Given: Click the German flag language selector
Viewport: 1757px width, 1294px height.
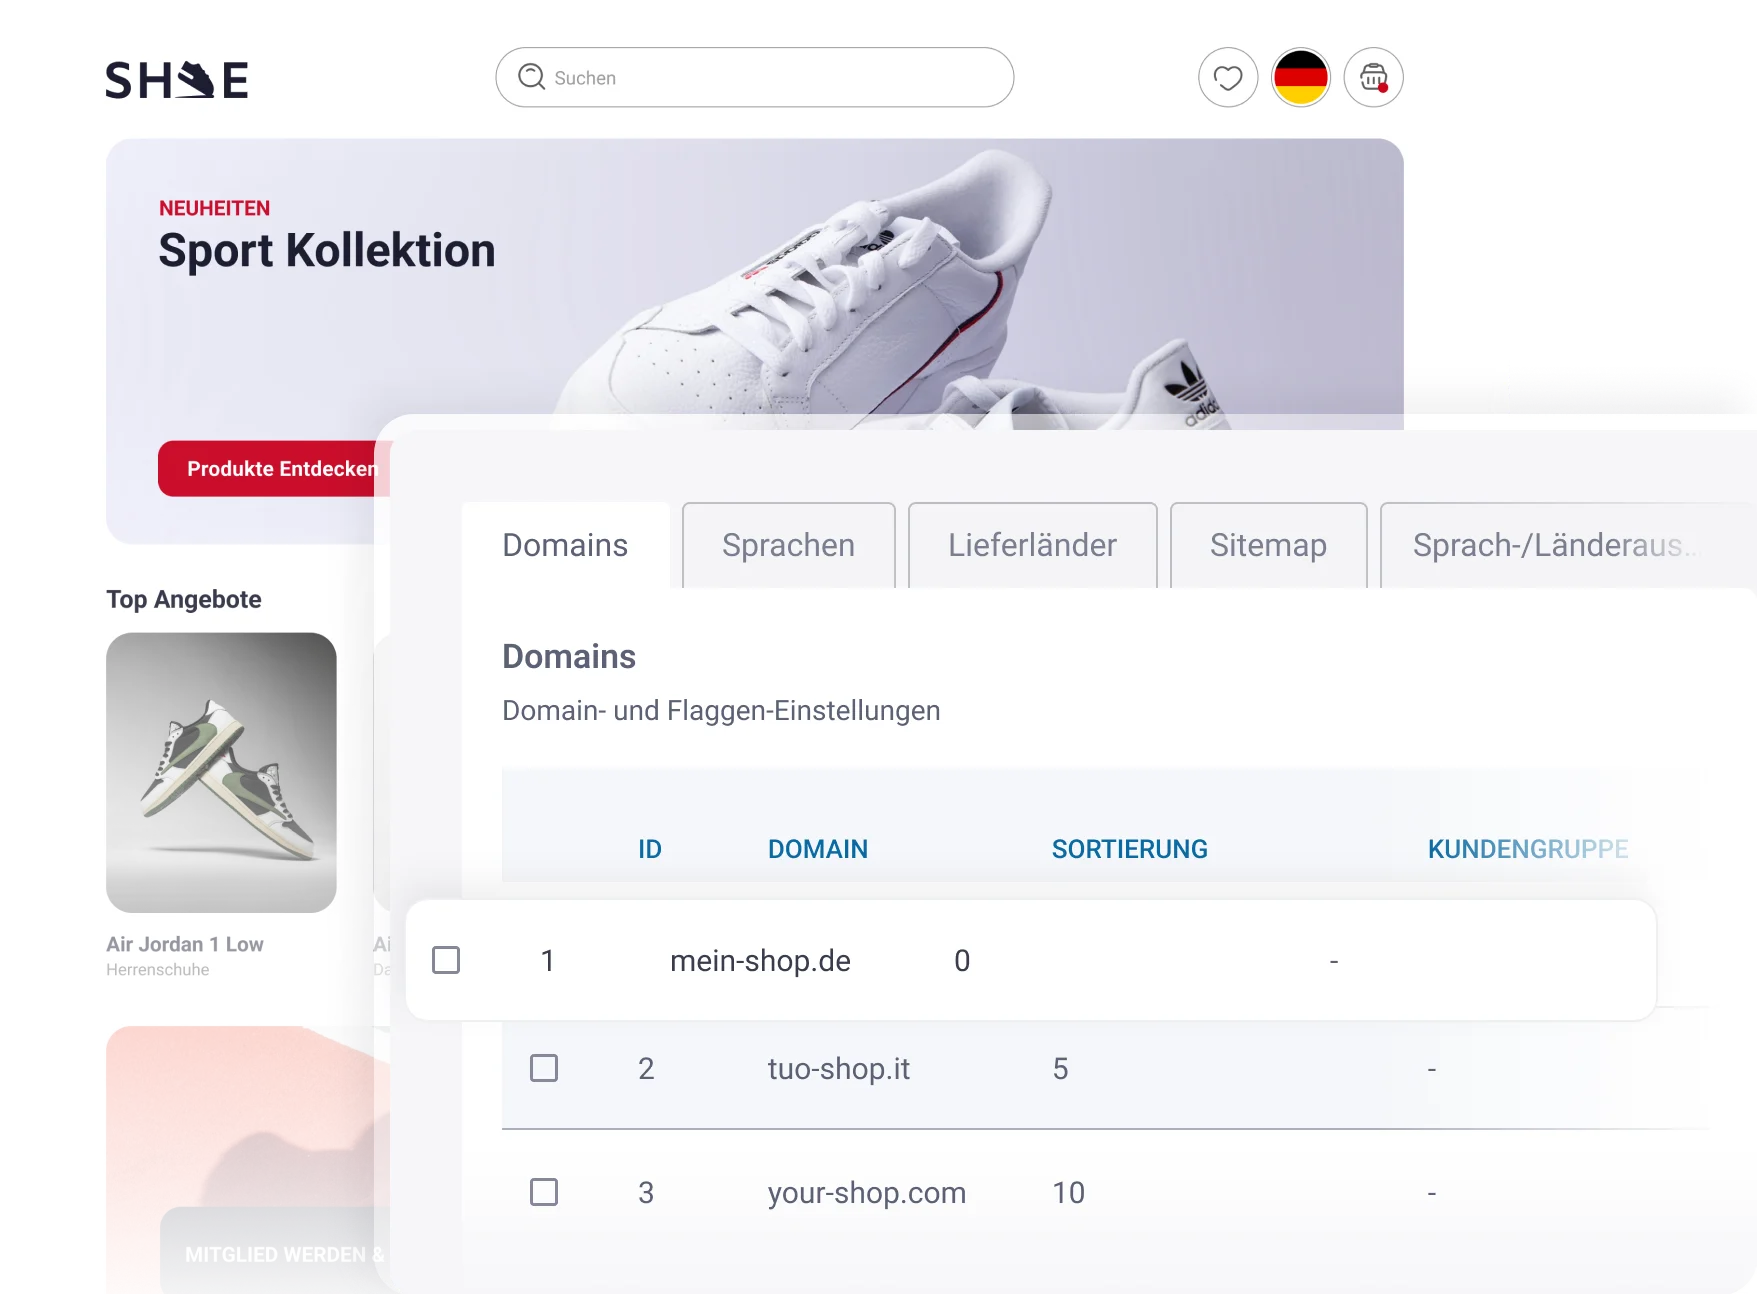Looking at the screenshot, I should click(1300, 78).
